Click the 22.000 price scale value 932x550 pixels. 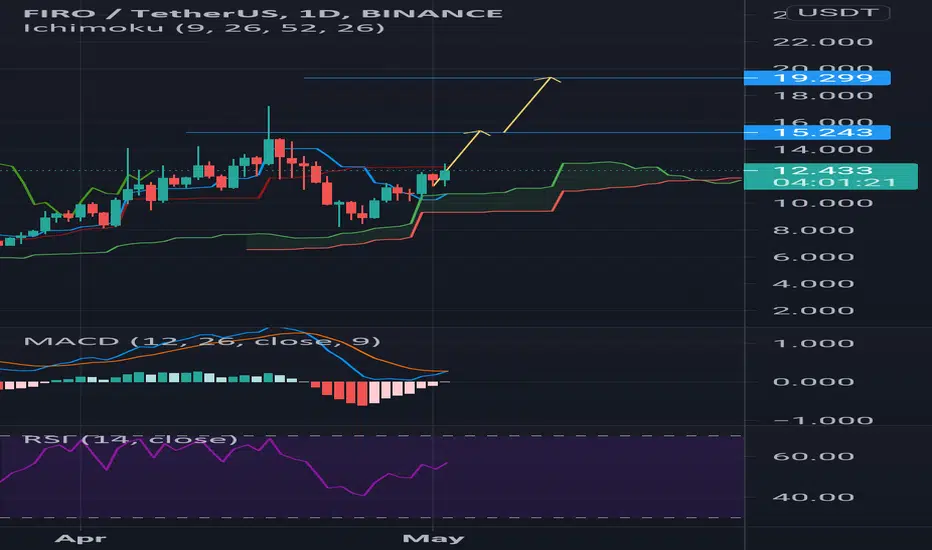pyautogui.click(x=823, y=42)
